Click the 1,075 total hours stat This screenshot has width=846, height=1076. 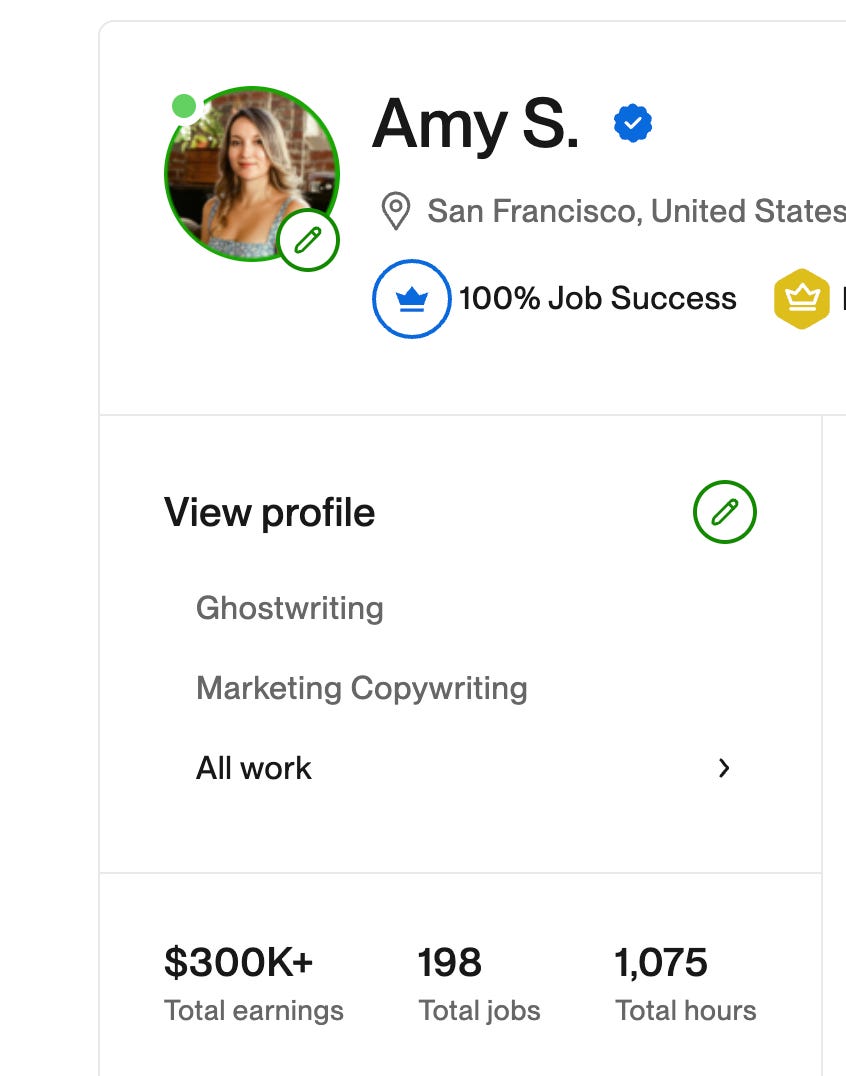pyautogui.click(x=660, y=962)
